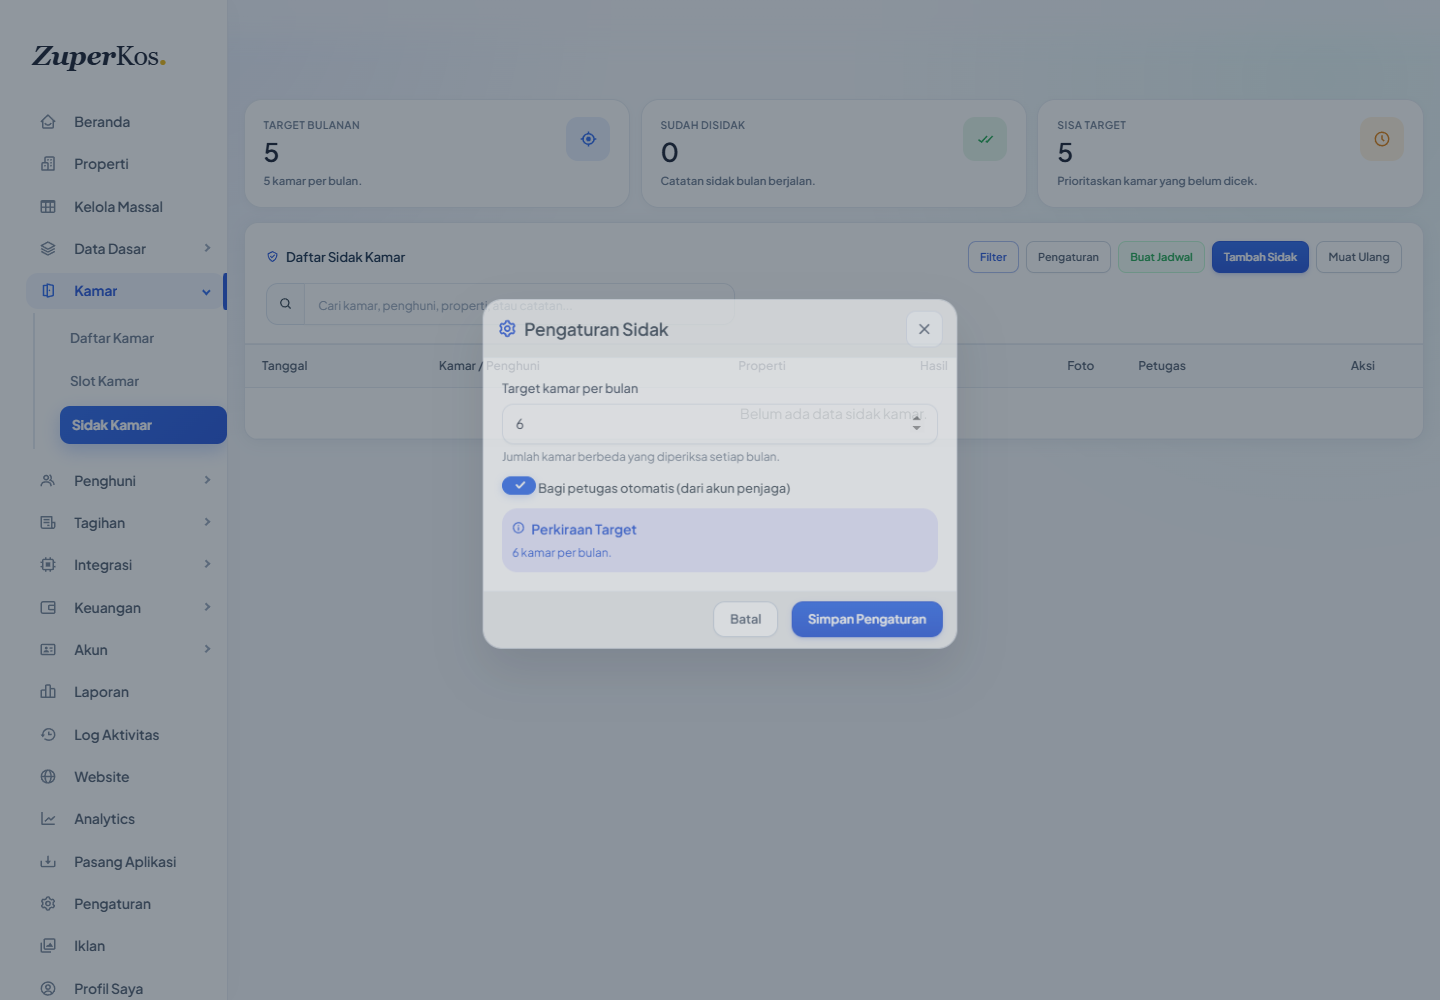Click the Target kamar per bulan field
The width and height of the screenshot is (1440, 1000).
point(719,424)
